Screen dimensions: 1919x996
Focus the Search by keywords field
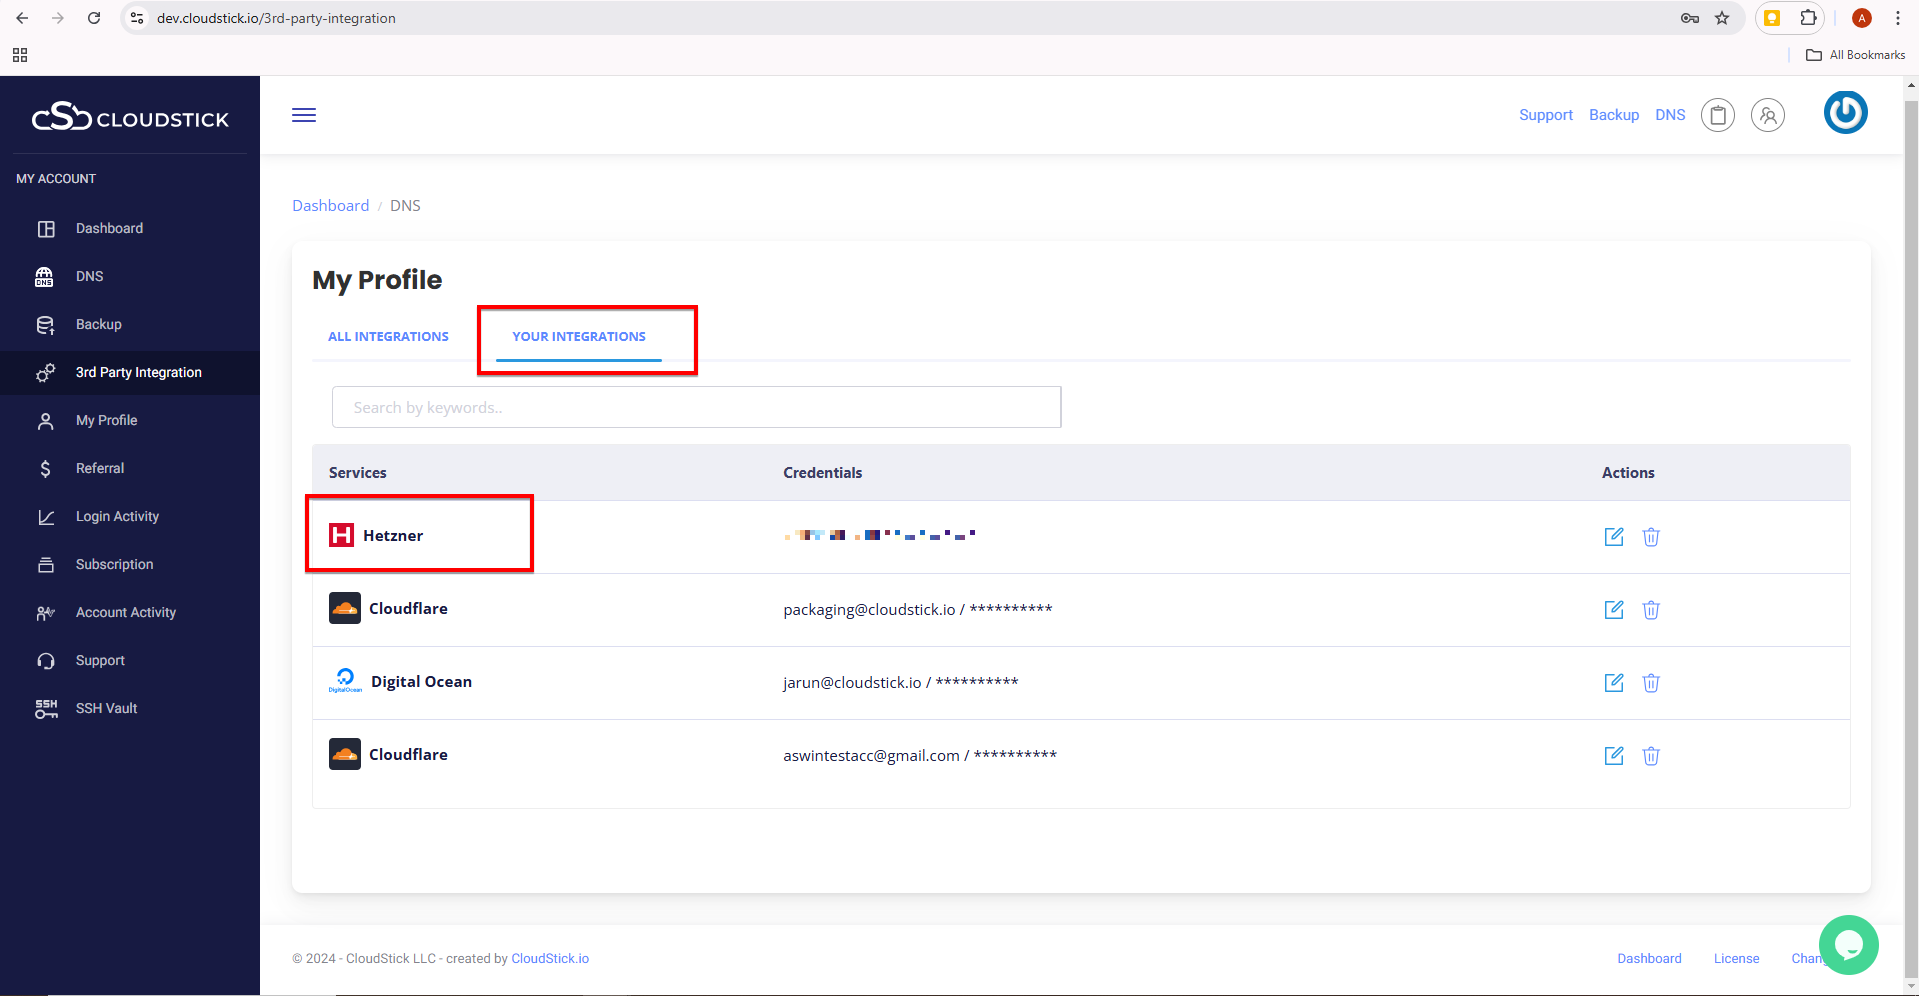click(x=696, y=408)
